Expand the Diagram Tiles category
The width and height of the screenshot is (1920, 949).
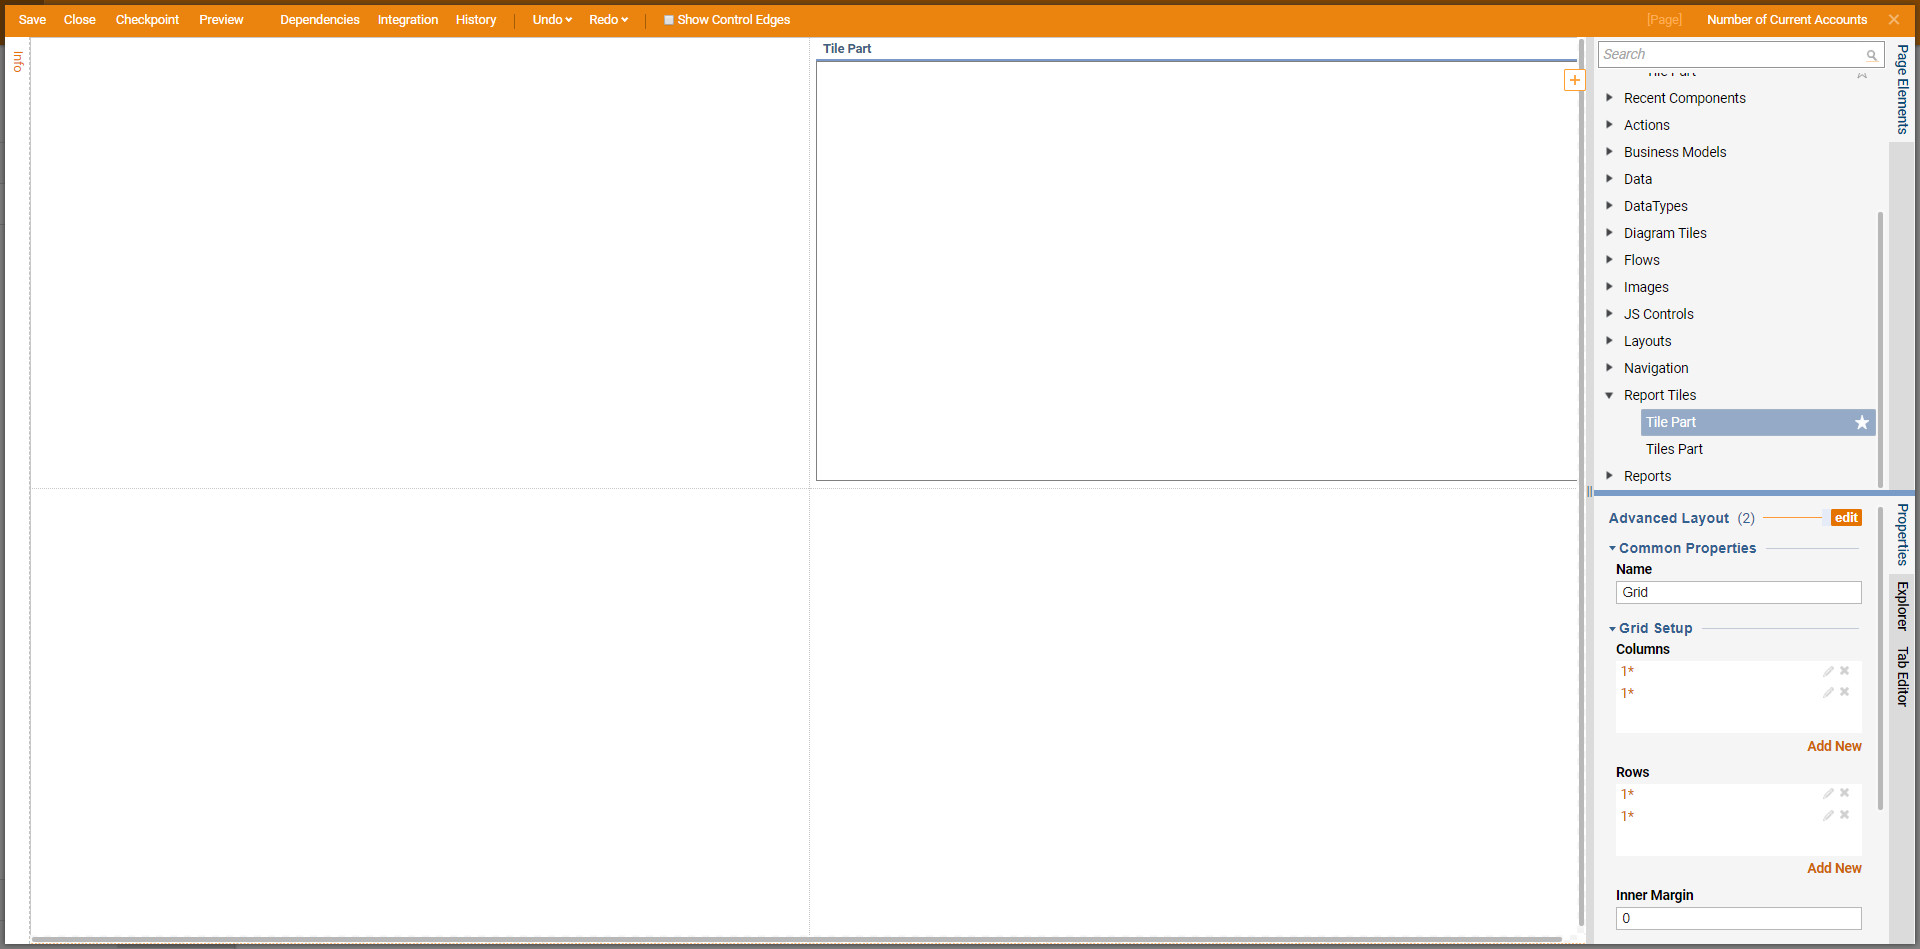click(1609, 233)
